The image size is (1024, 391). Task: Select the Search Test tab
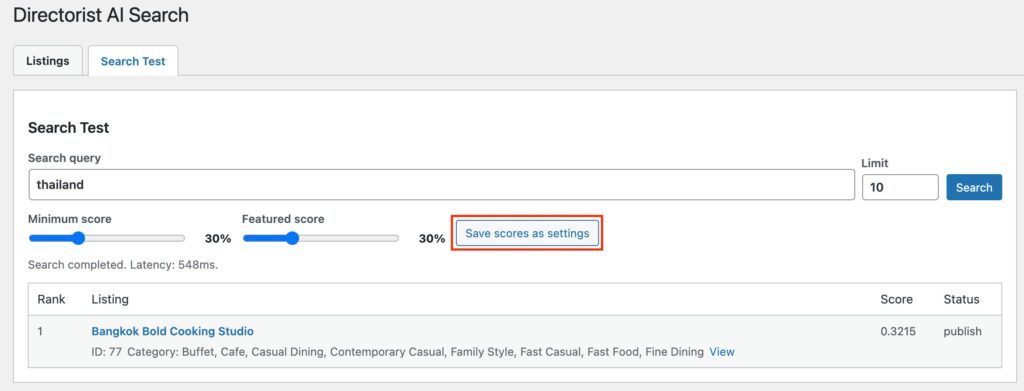click(x=133, y=61)
